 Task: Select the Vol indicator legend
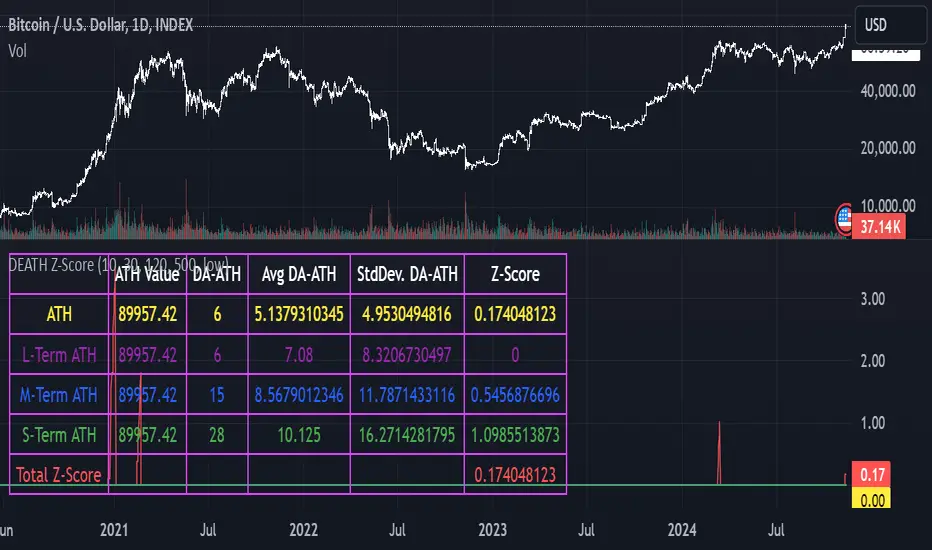[x=18, y=48]
